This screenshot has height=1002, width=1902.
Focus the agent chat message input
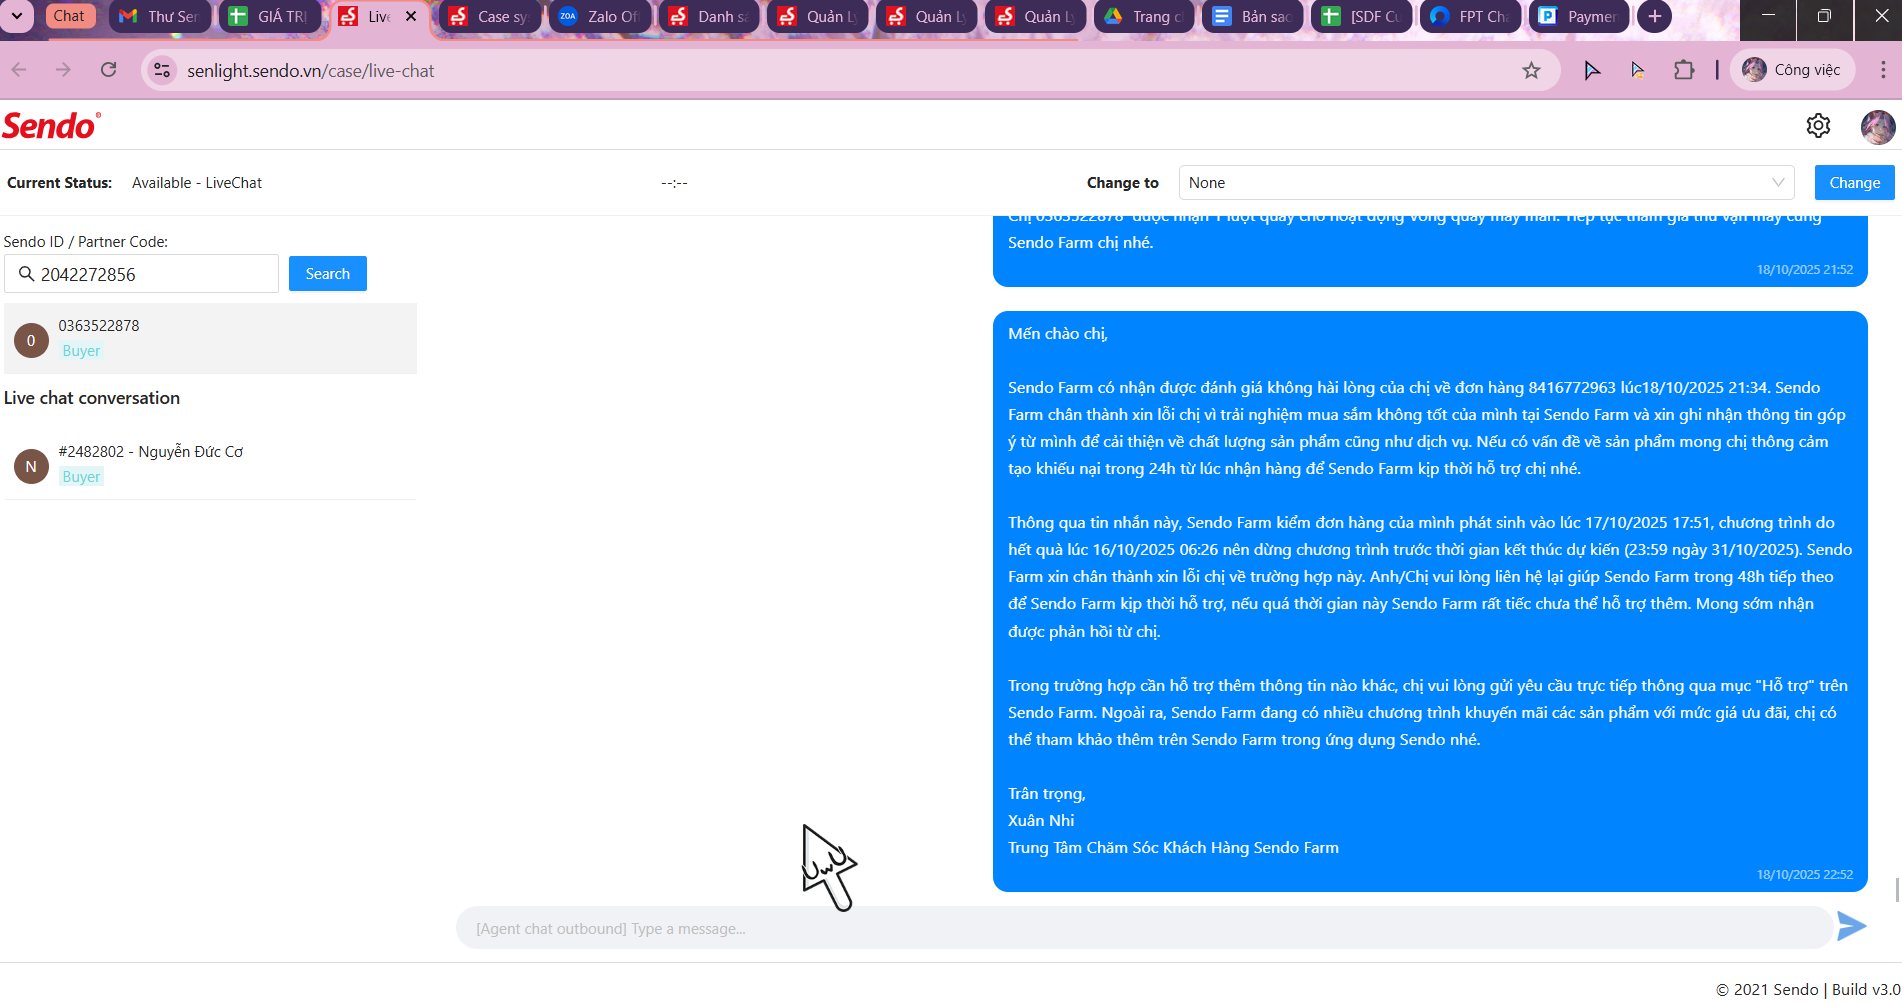[x=1144, y=928]
